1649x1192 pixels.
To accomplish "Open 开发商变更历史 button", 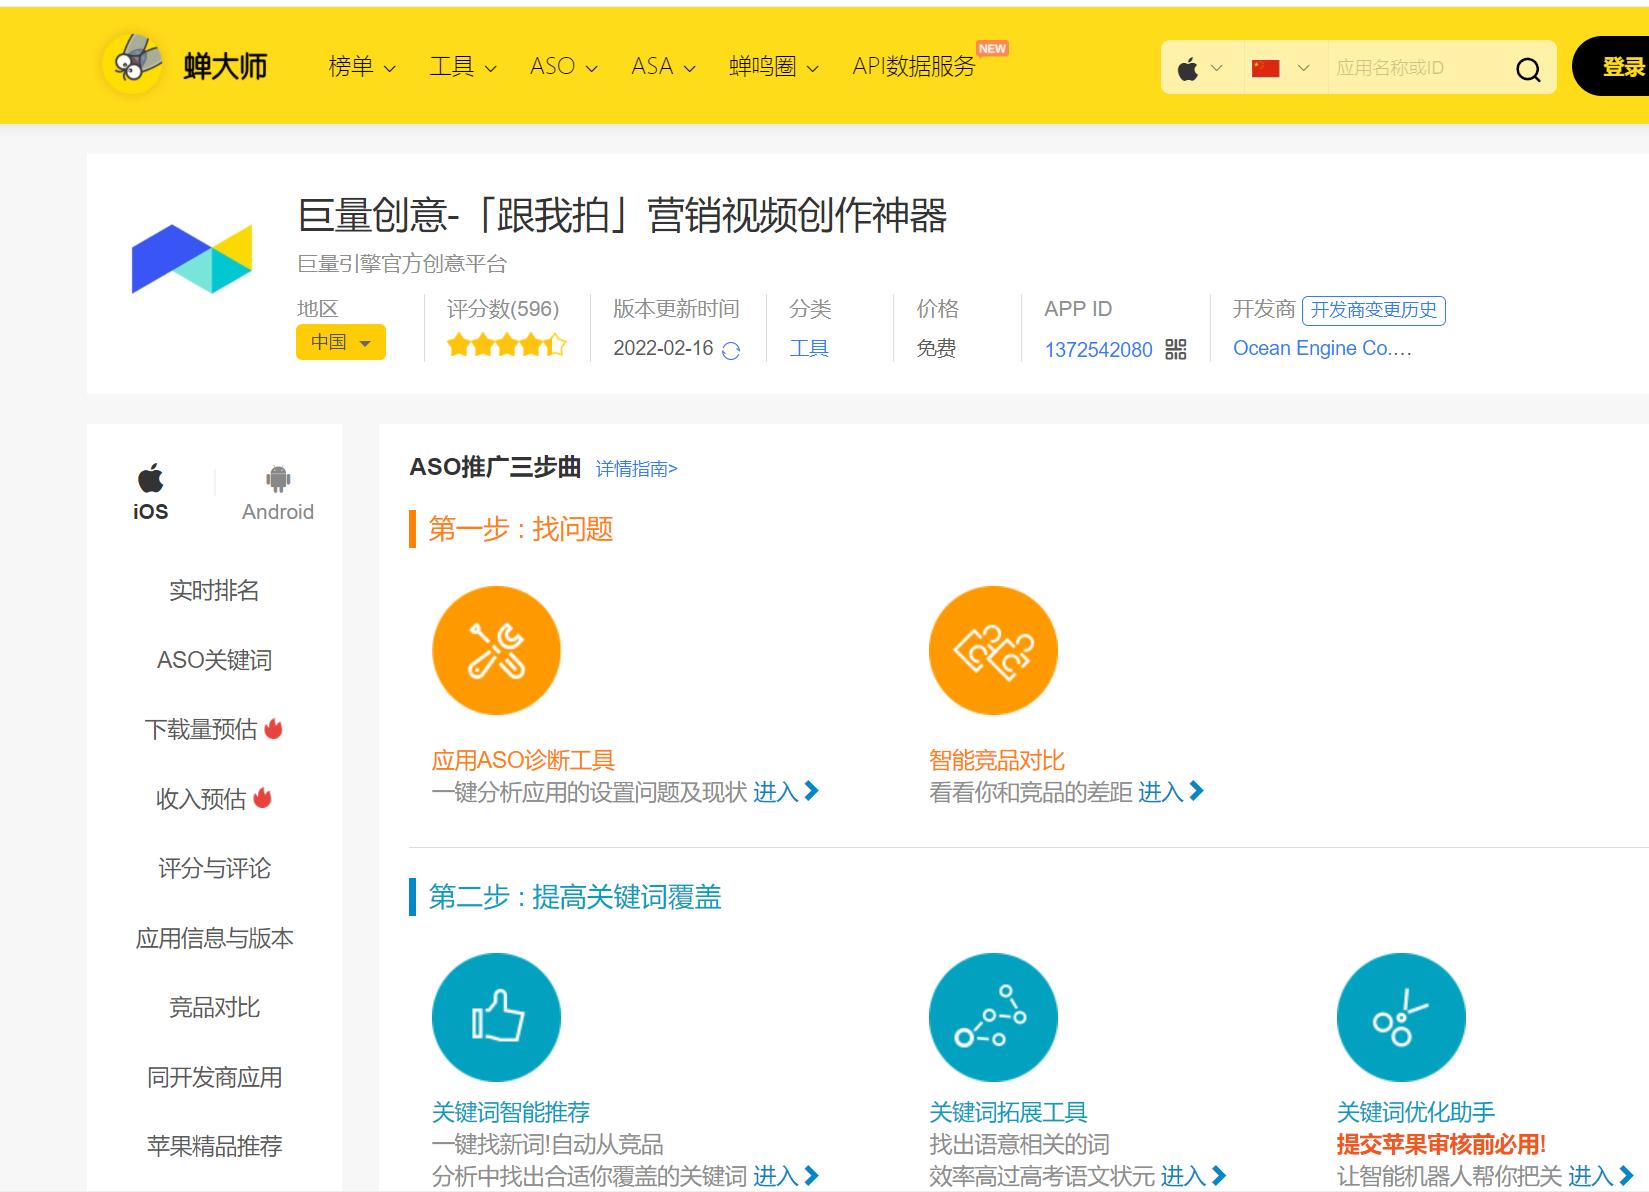I will coord(1374,310).
